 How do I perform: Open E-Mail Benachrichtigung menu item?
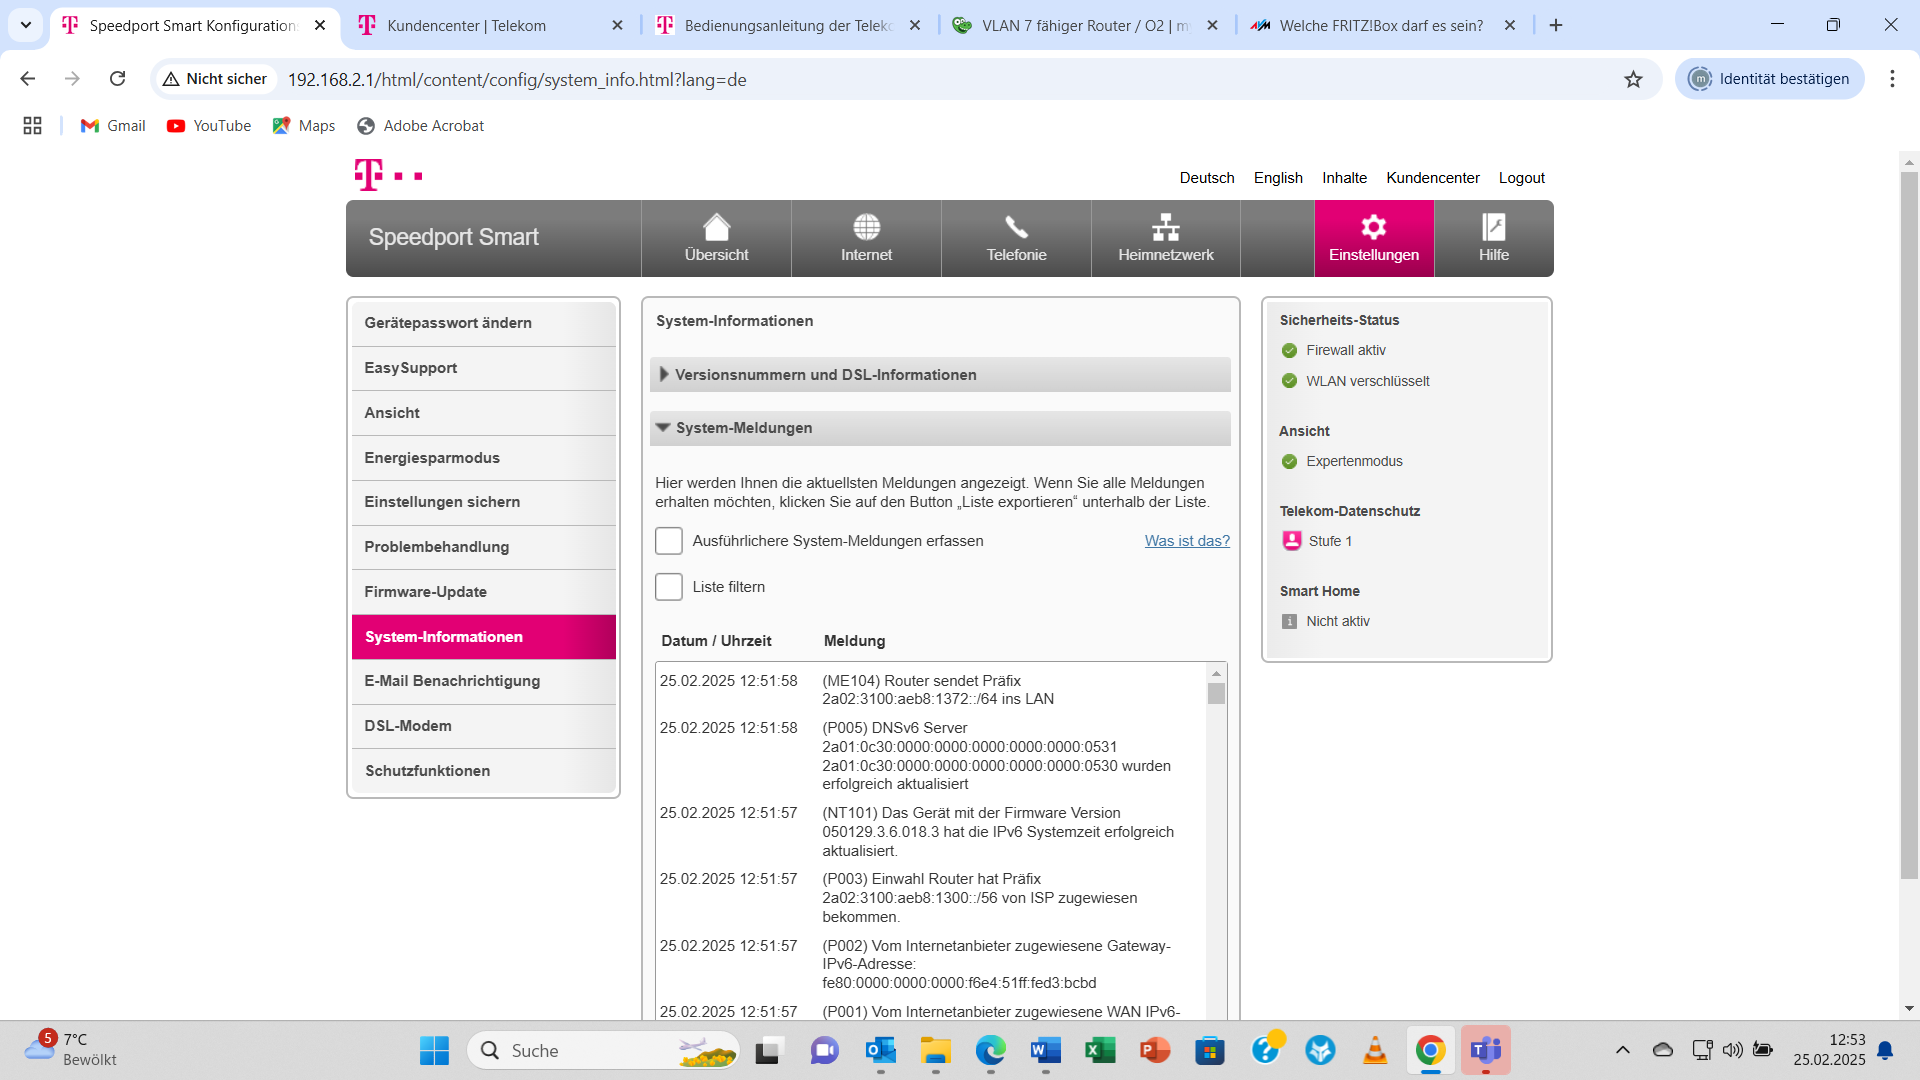[484, 681]
